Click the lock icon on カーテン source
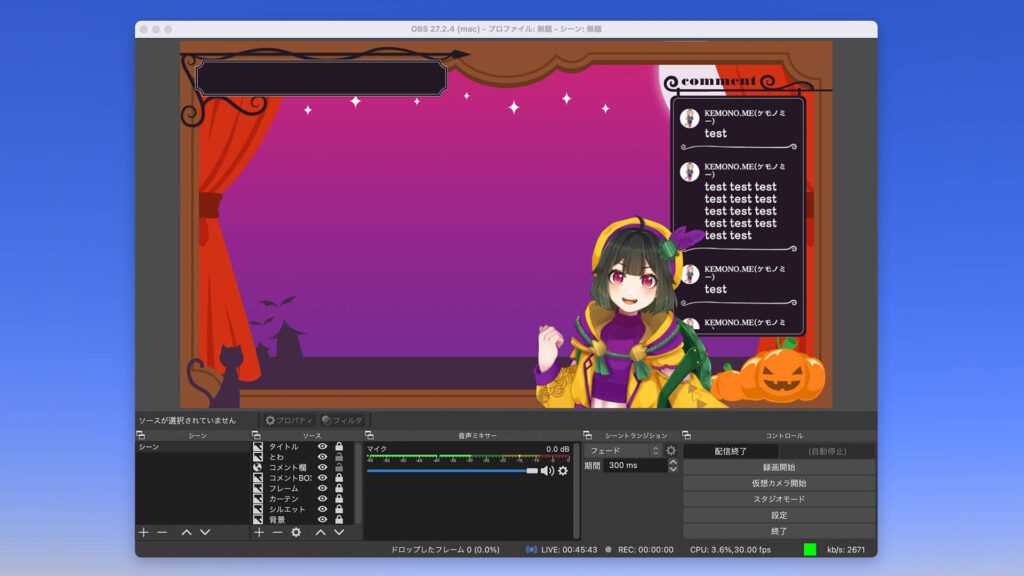Image resolution: width=1024 pixels, height=576 pixels. (339, 497)
